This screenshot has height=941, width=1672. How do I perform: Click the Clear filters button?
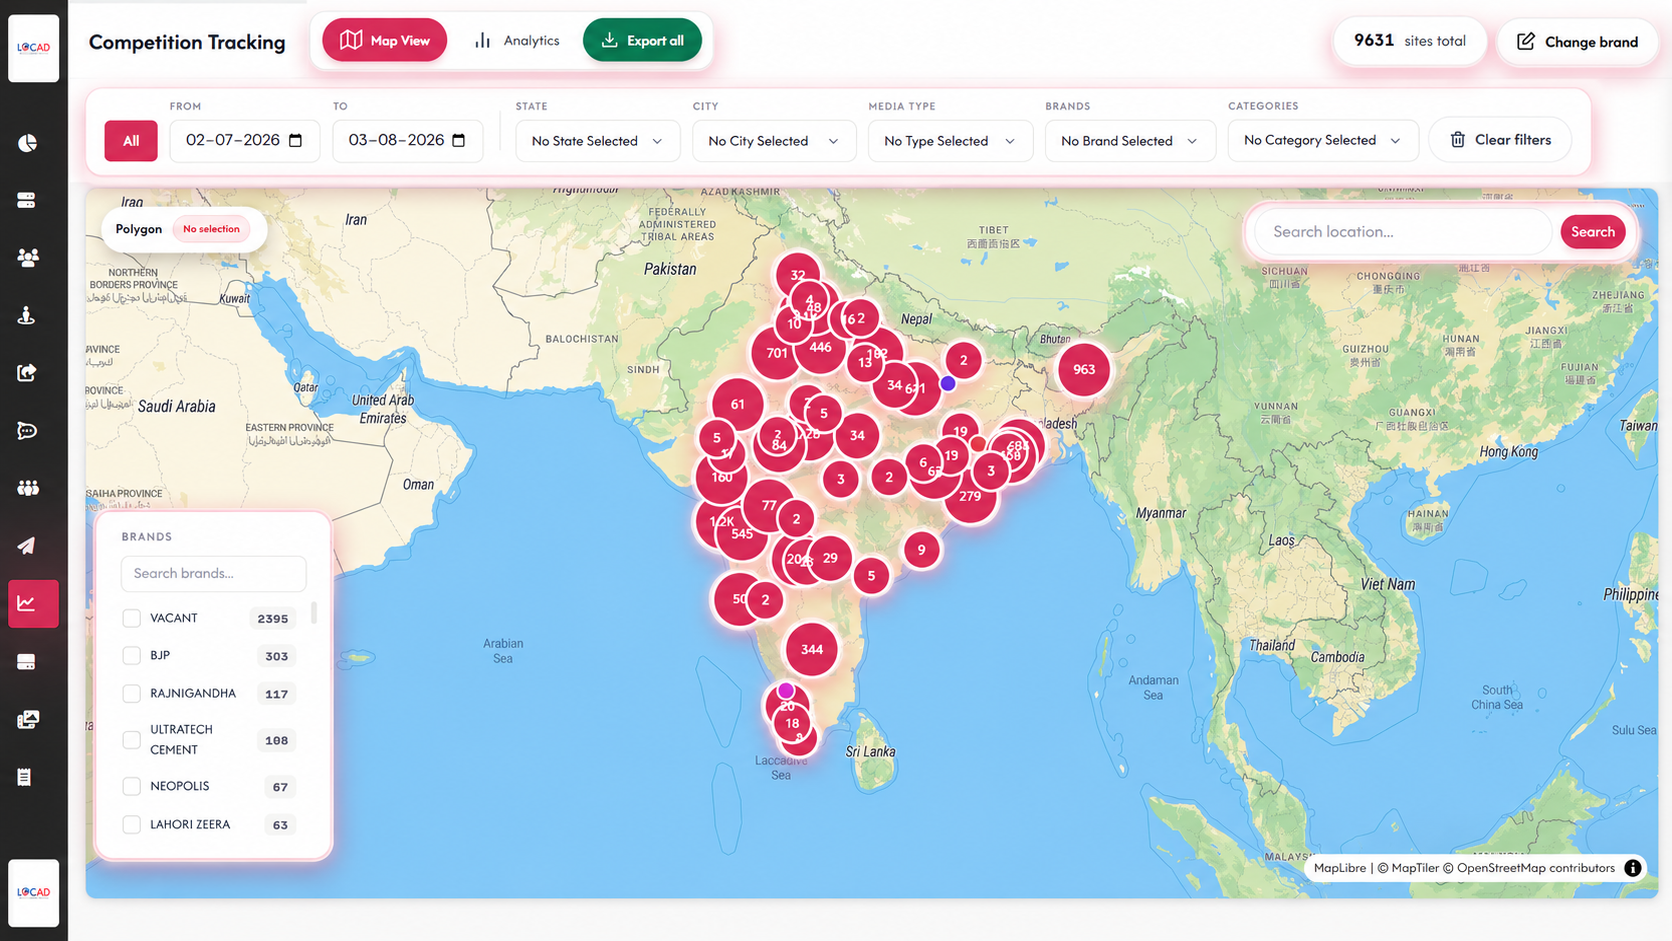pyautogui.click(x=1500, y=140)
